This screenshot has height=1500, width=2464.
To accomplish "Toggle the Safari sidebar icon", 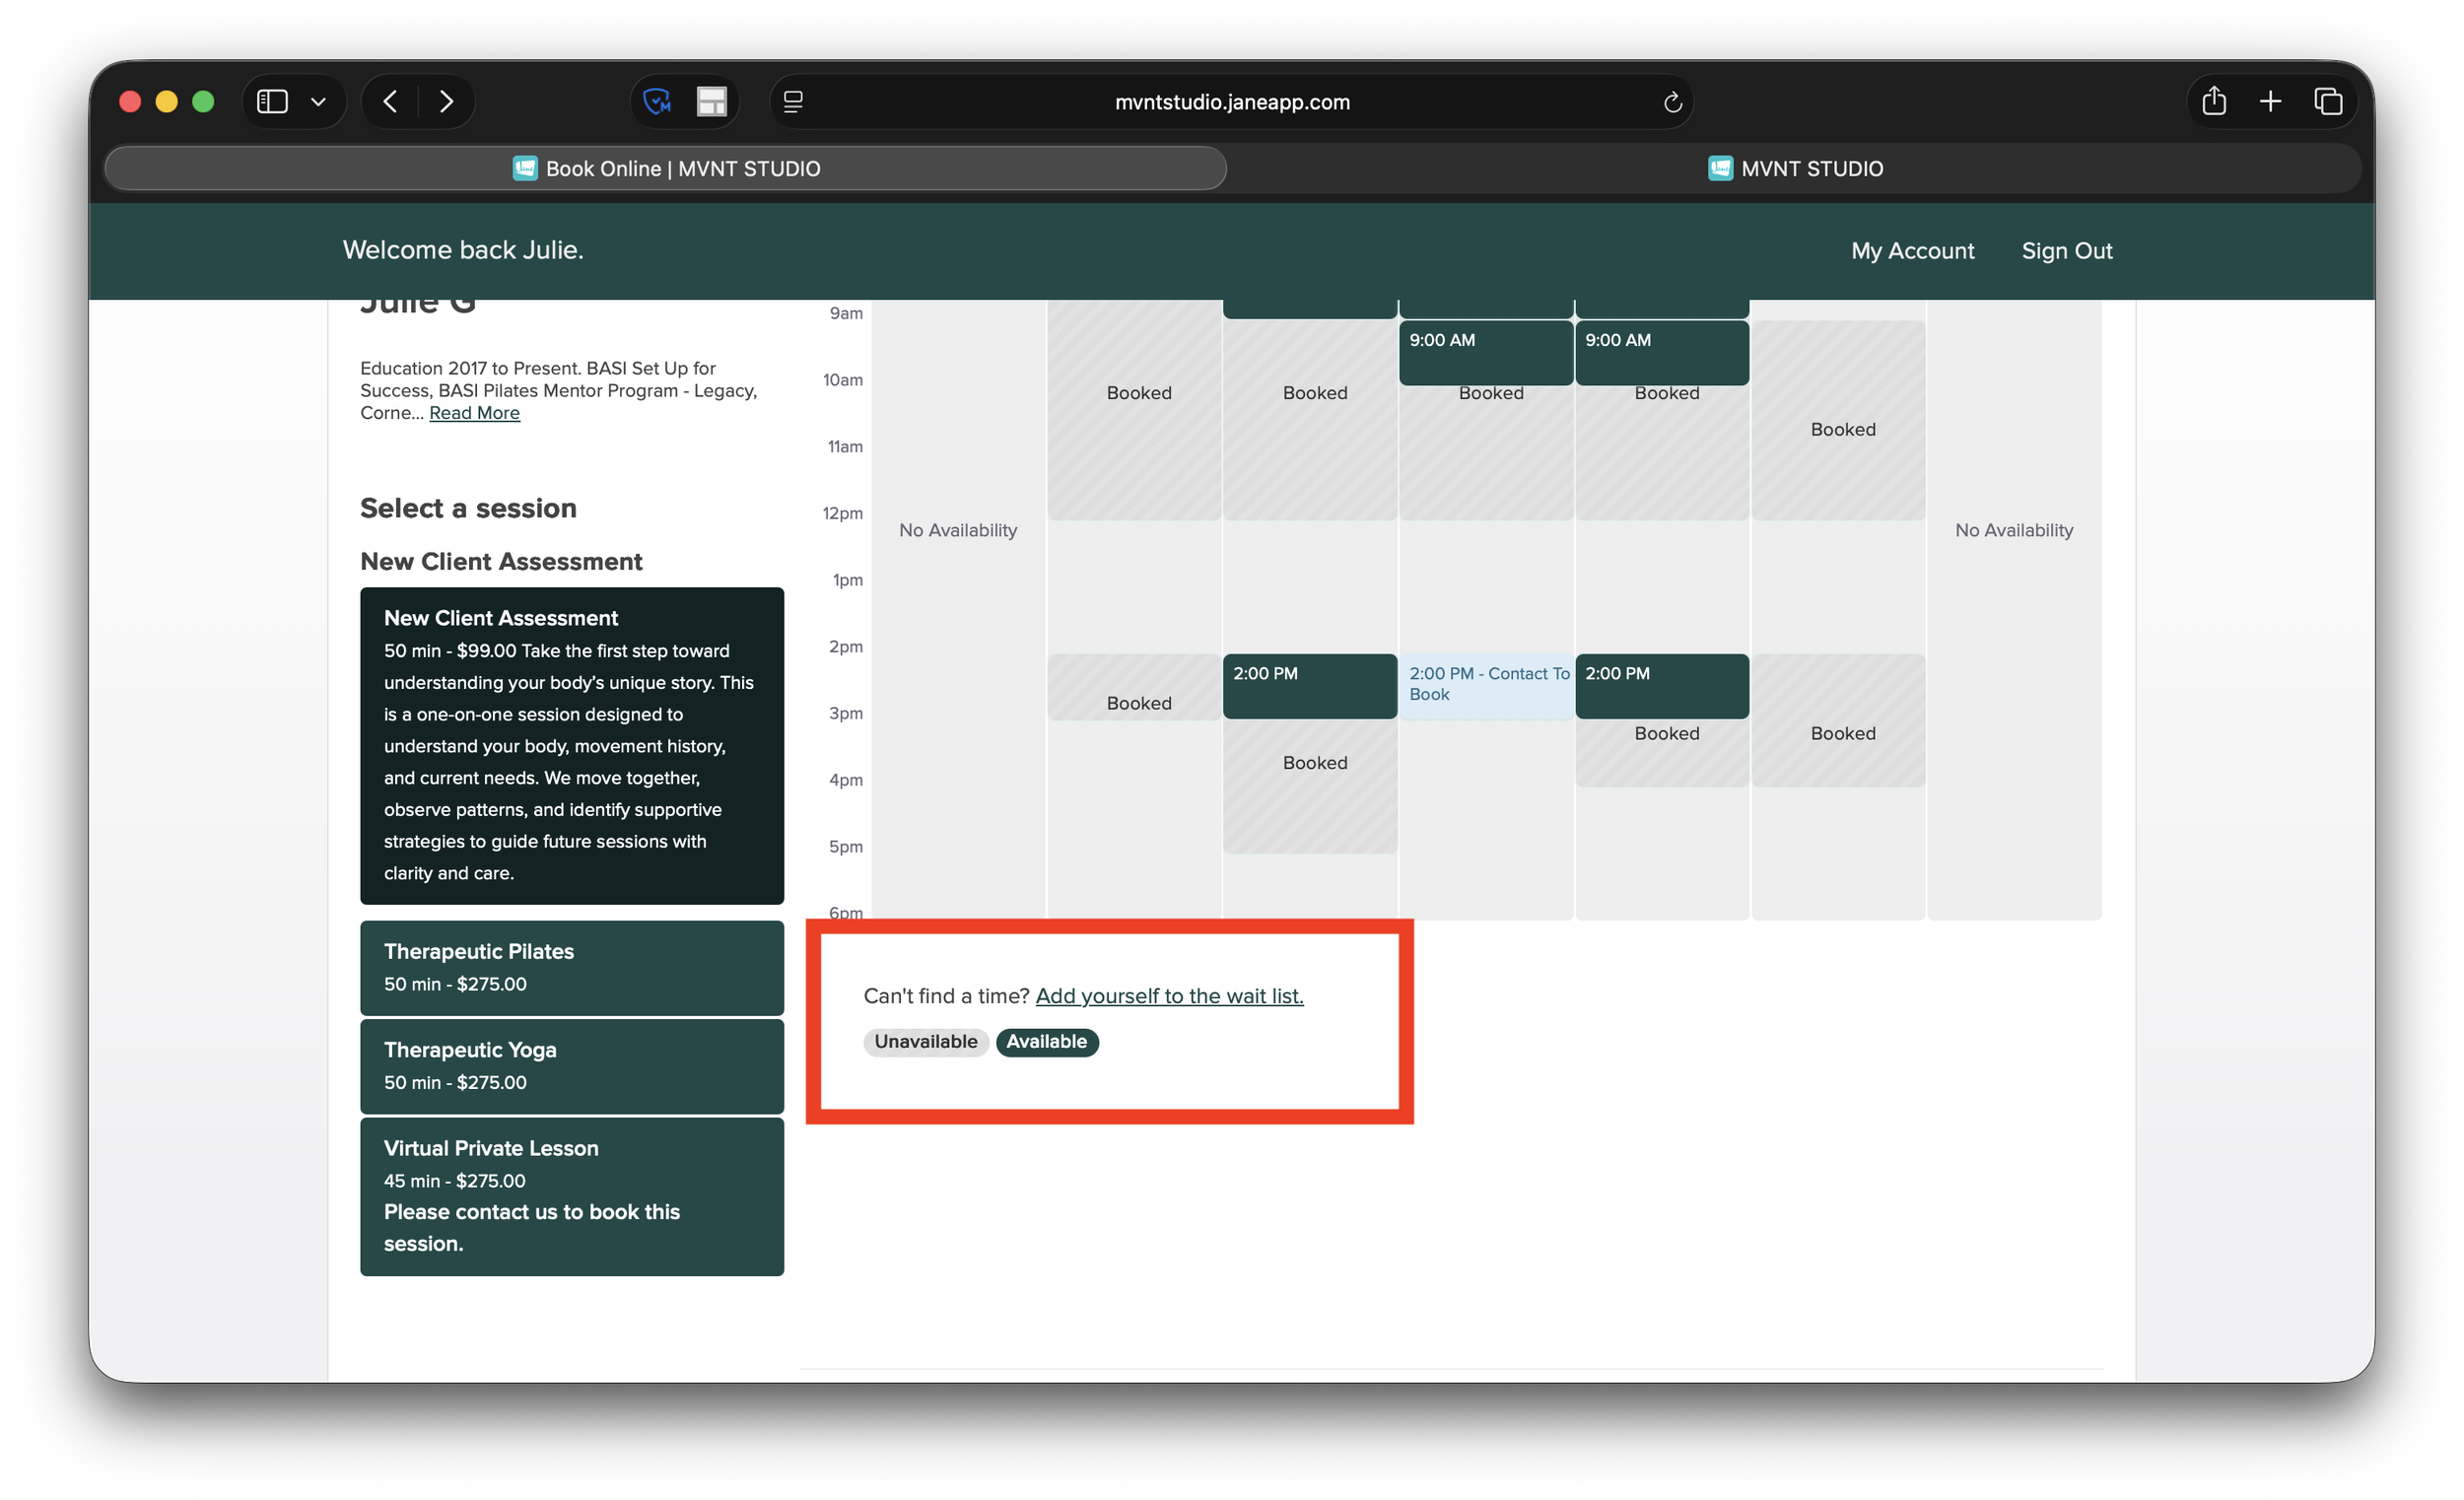I will coord(272,102).
